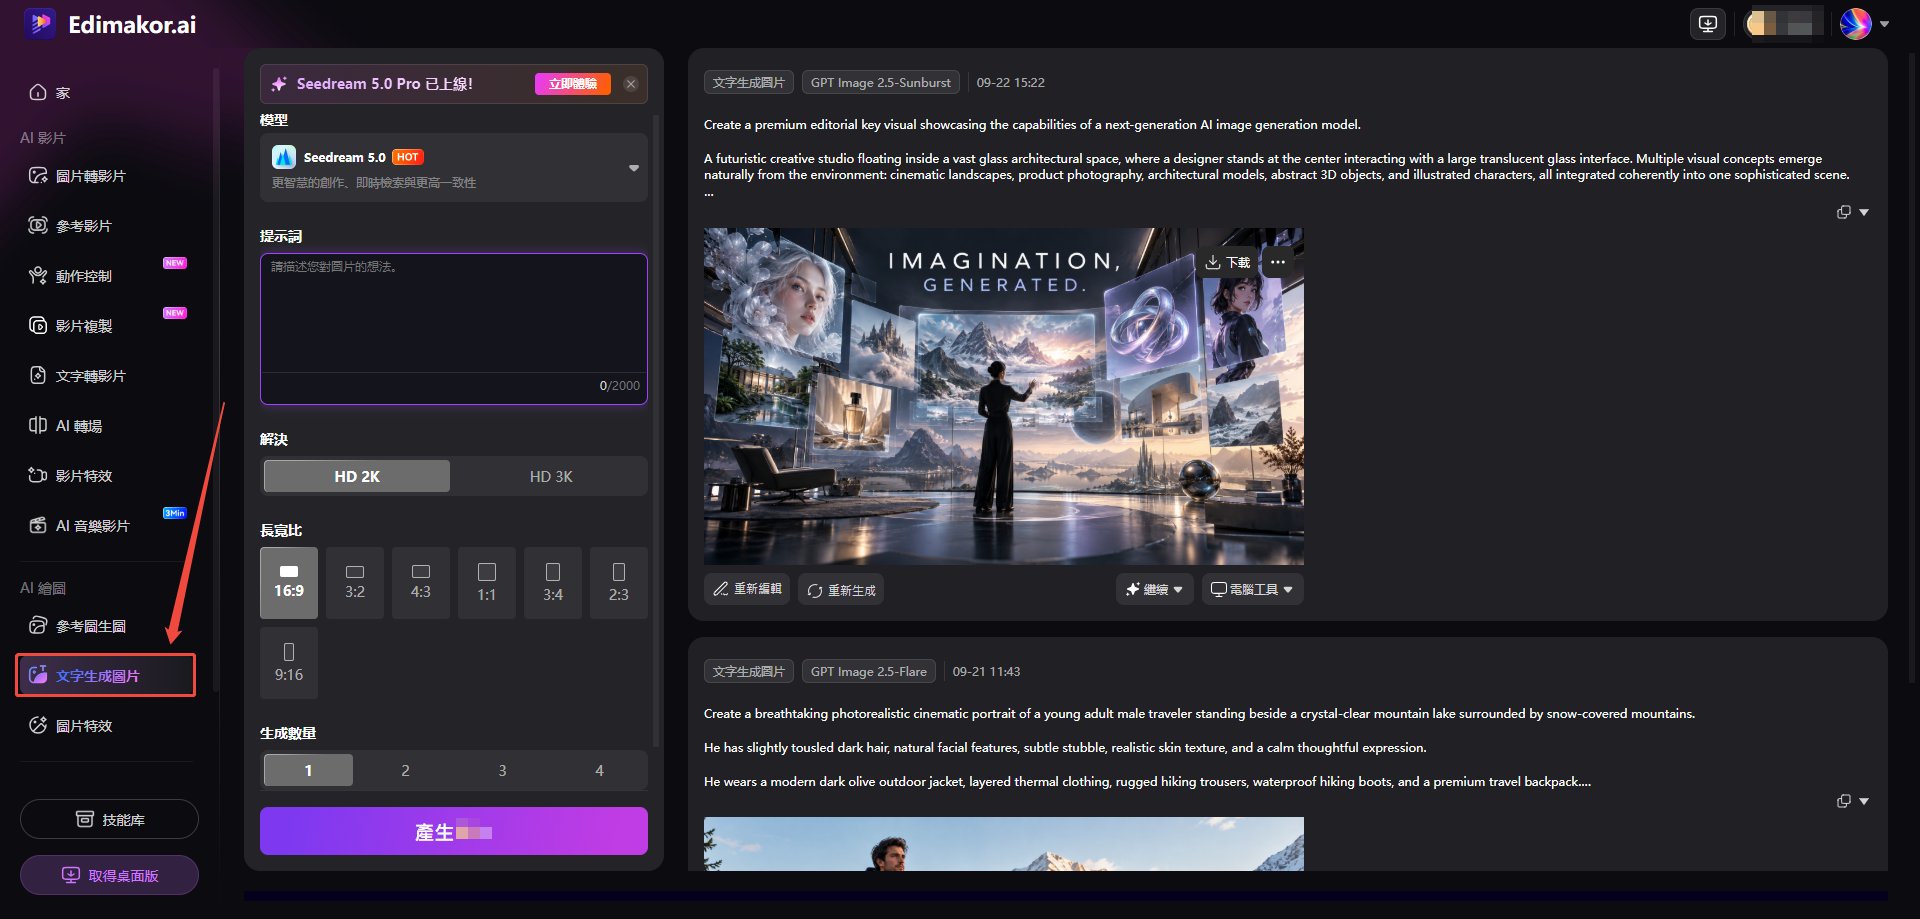
Task: Open the AI 轉場 sidebar tool
Action: point(79,426)
